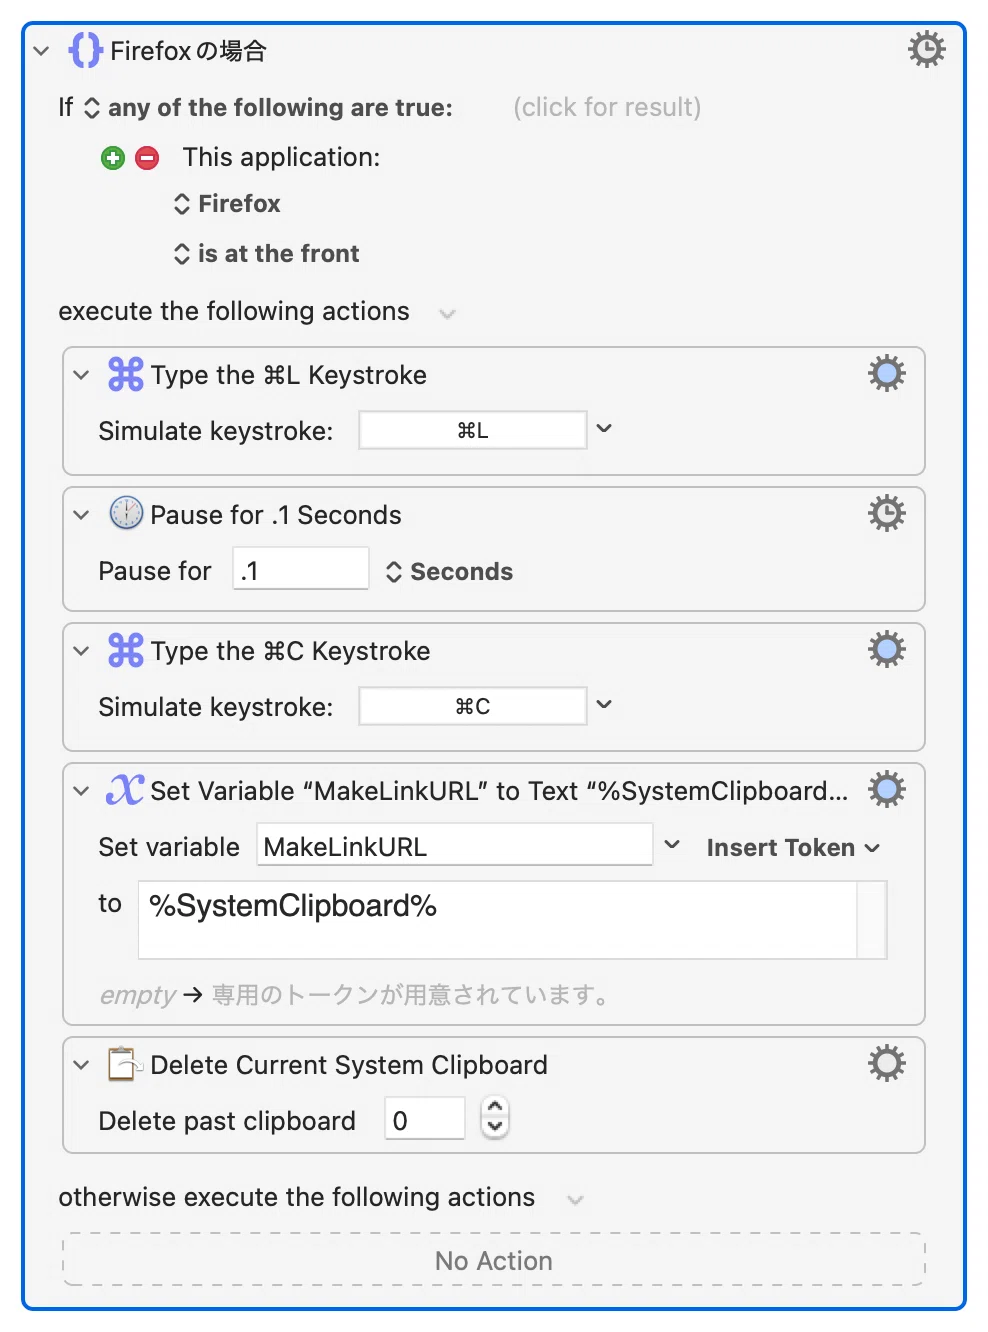
Task: Increment the Delete past clipboard stepper
Action: point(495,1108)
